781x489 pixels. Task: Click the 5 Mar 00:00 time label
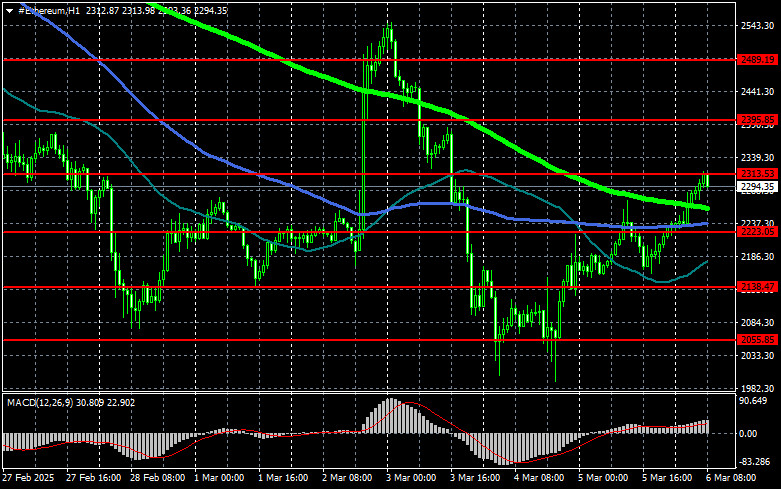point(603,478)
